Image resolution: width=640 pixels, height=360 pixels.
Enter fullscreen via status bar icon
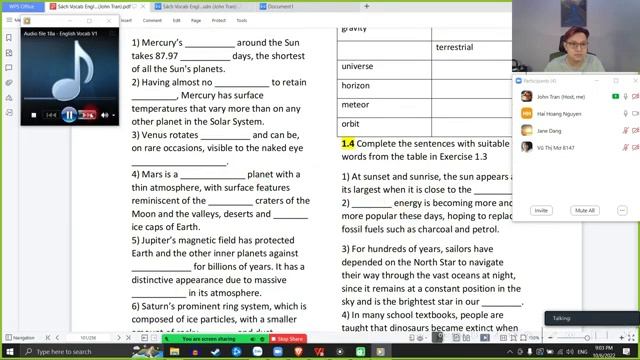(x=631, y=338)
